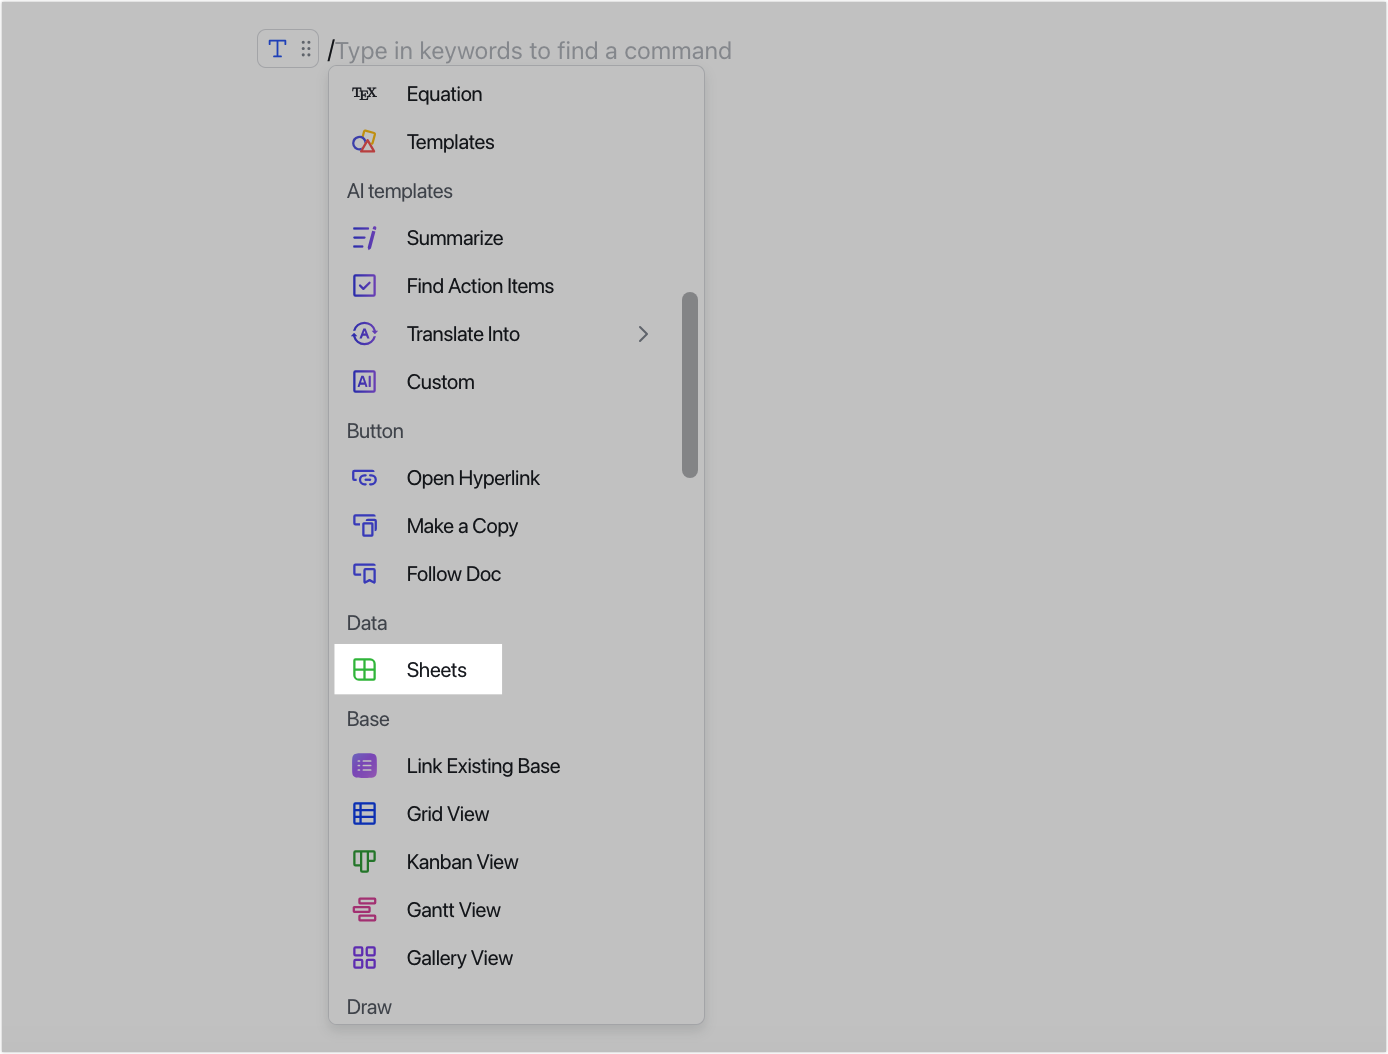Click the Custom AI template icon
Screen dimensions: 1388x1054
tap(364, 381)
